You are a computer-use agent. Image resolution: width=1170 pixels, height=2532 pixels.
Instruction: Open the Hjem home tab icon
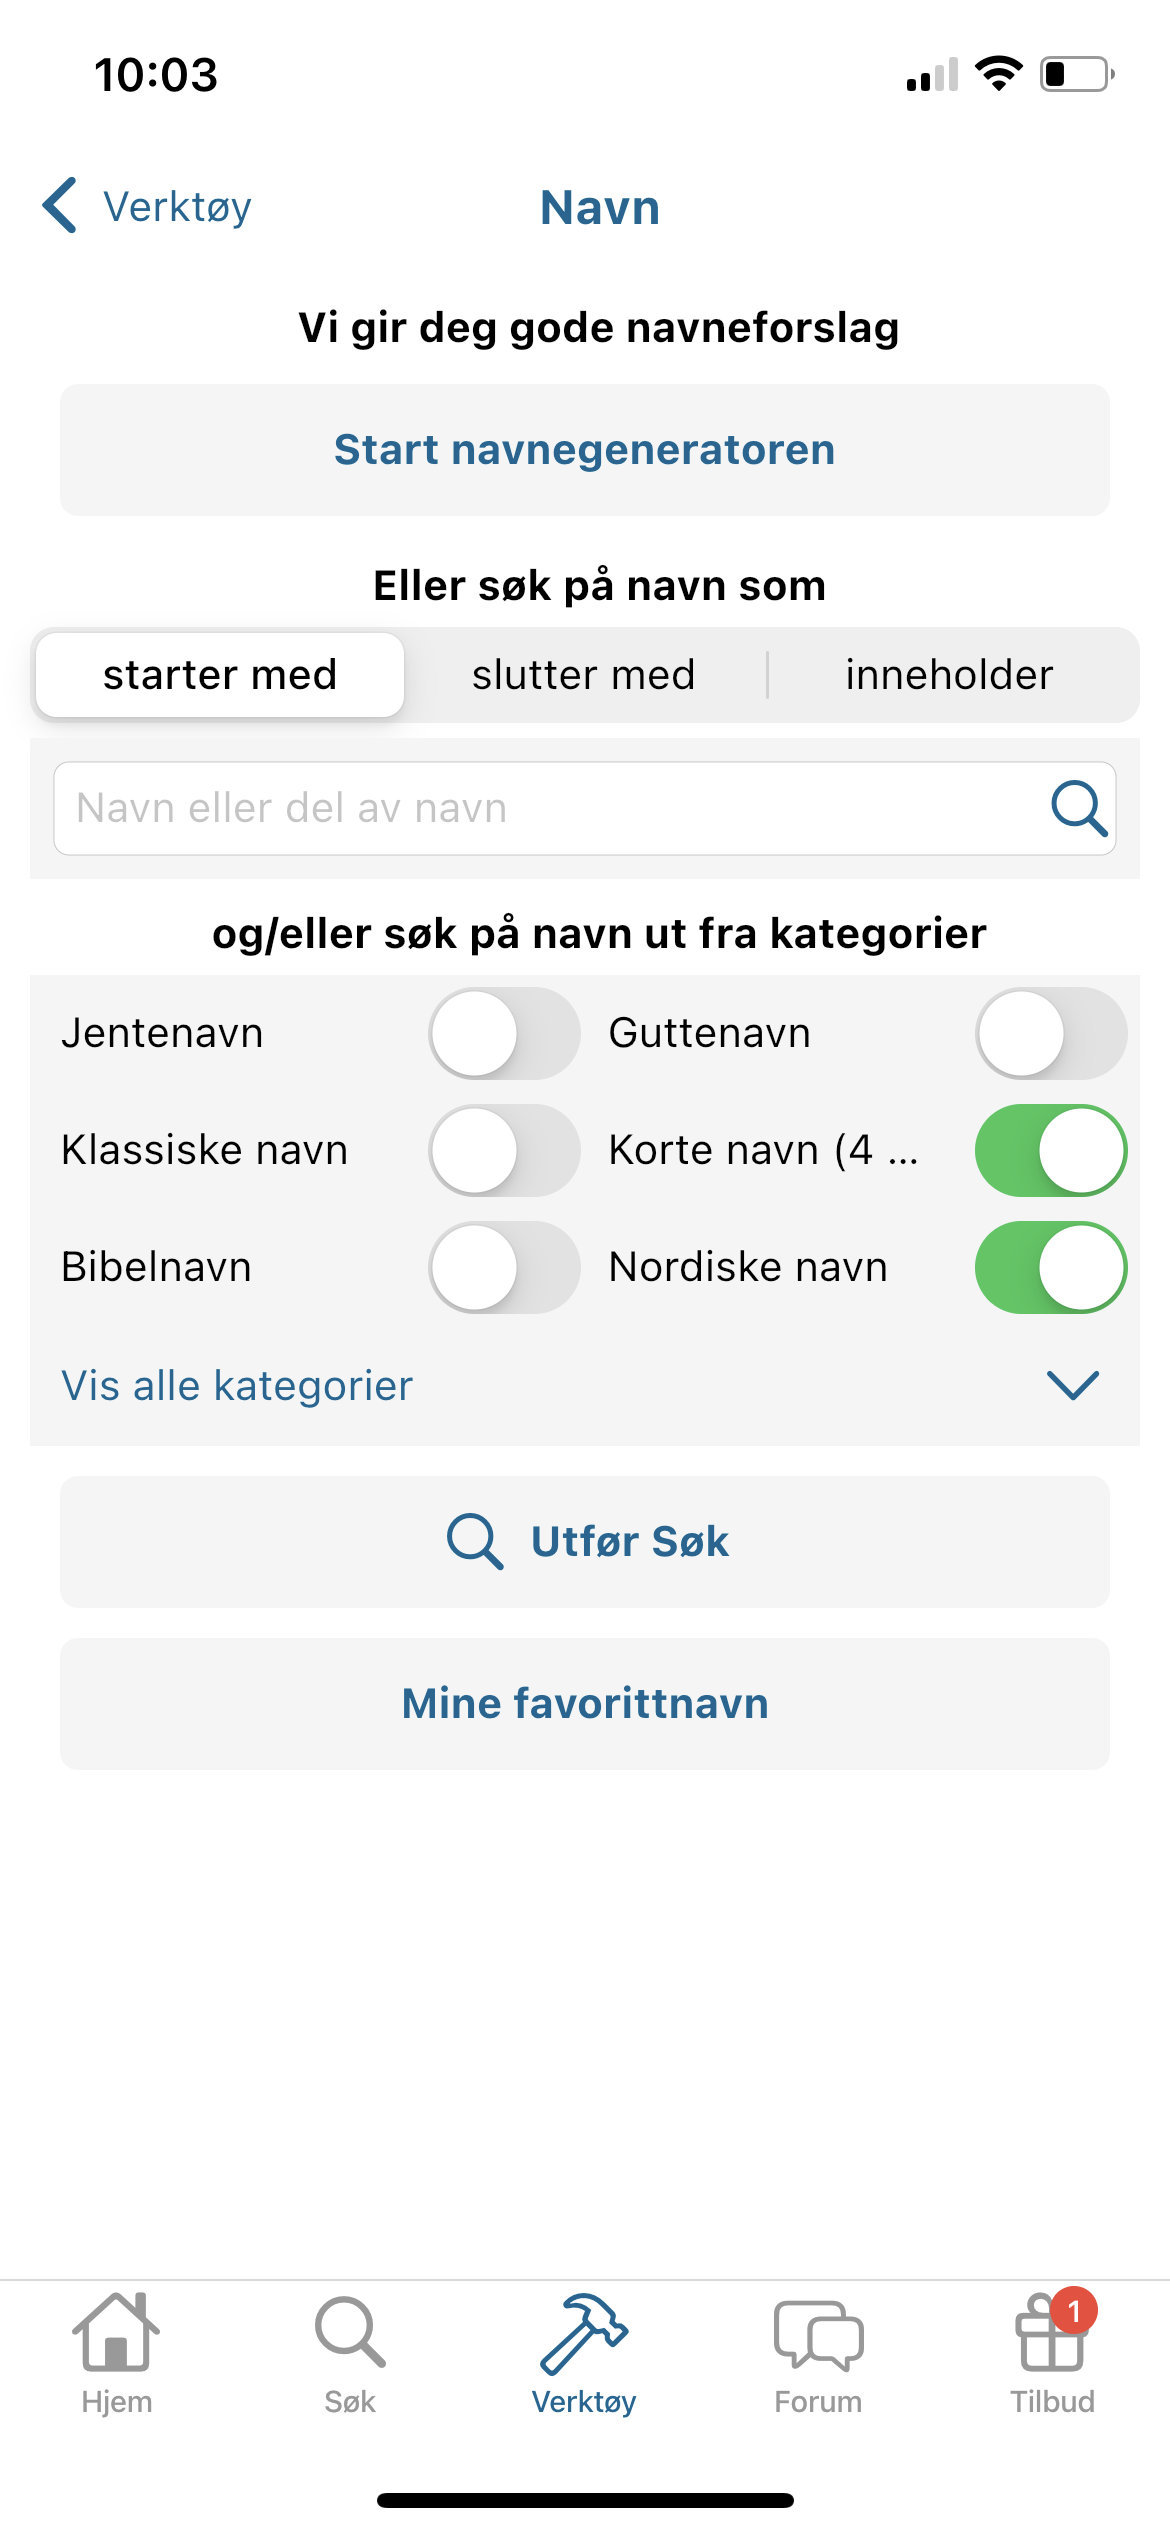coord(116,2332)
